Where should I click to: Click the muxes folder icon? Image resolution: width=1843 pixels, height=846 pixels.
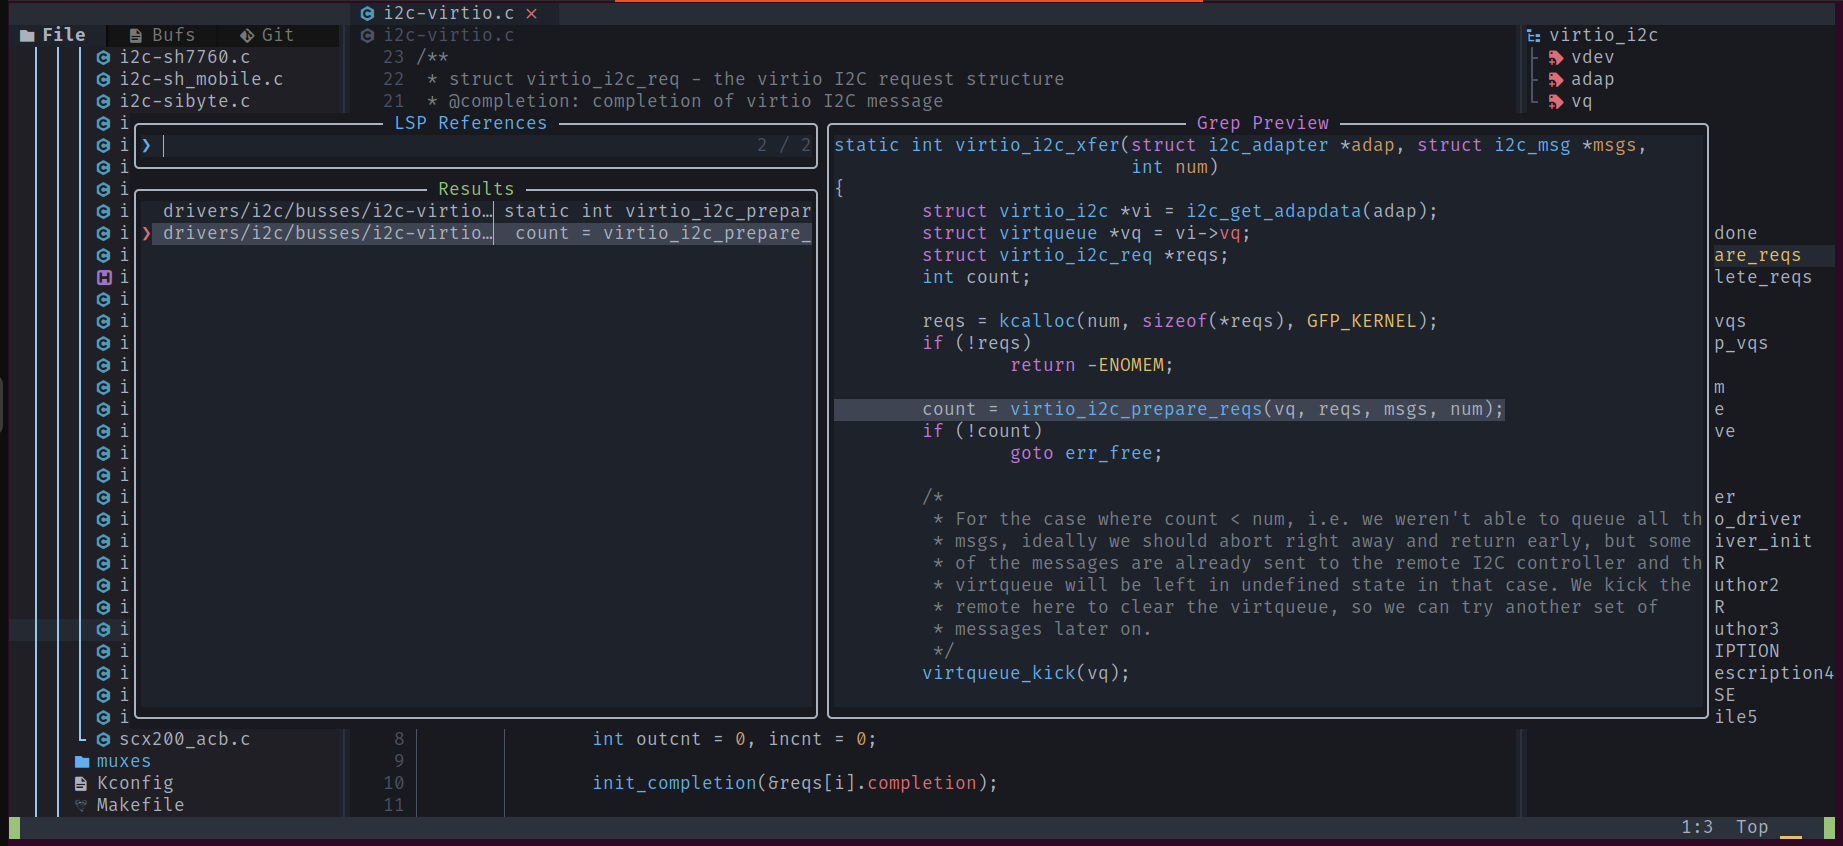(x=82, y=761)
